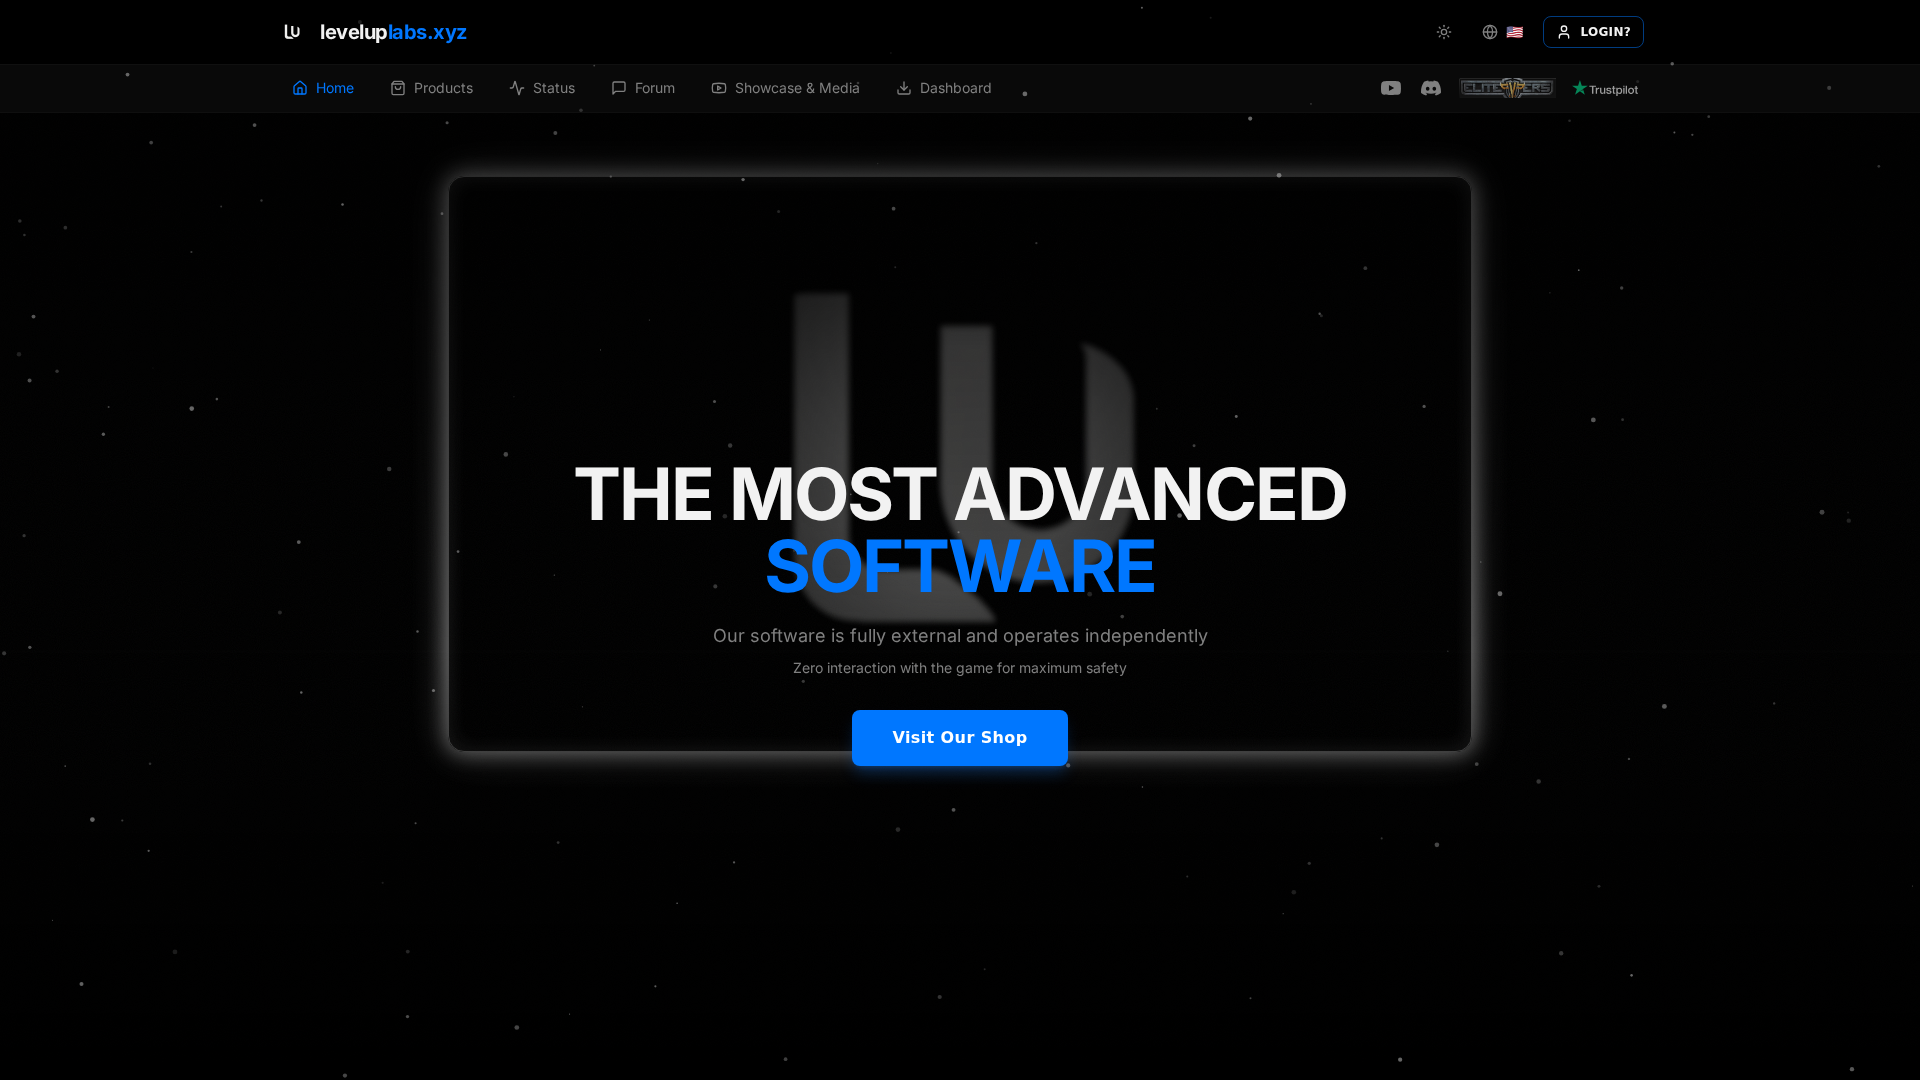The image size is (1920, 1080).
Task: Open the Home navigation tab
Action: (322, 88)
